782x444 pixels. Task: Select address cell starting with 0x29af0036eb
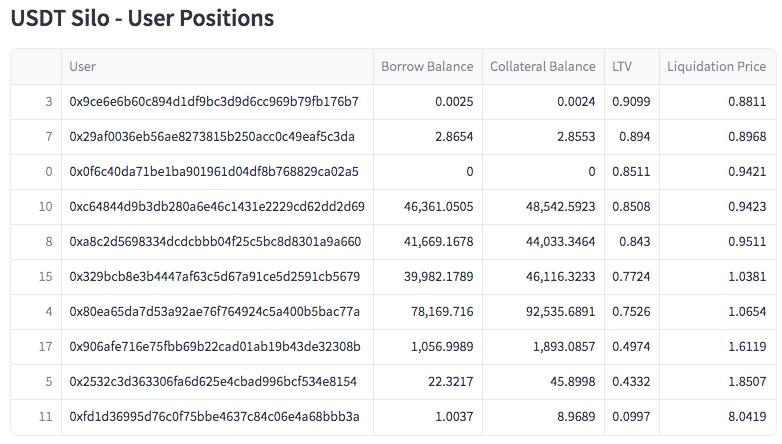(x=212, y=137)
